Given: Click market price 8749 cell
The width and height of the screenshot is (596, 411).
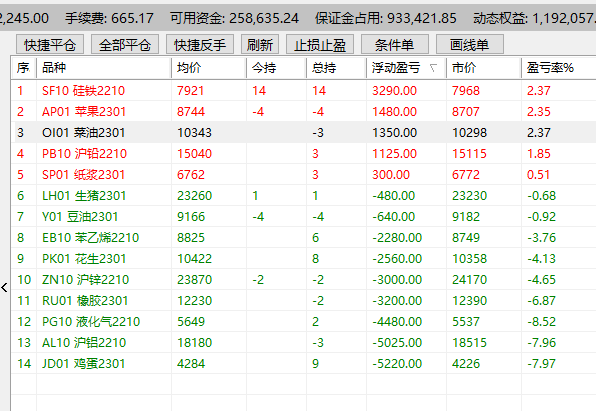Looking at the screenshot, I should [x=466, y=238].
